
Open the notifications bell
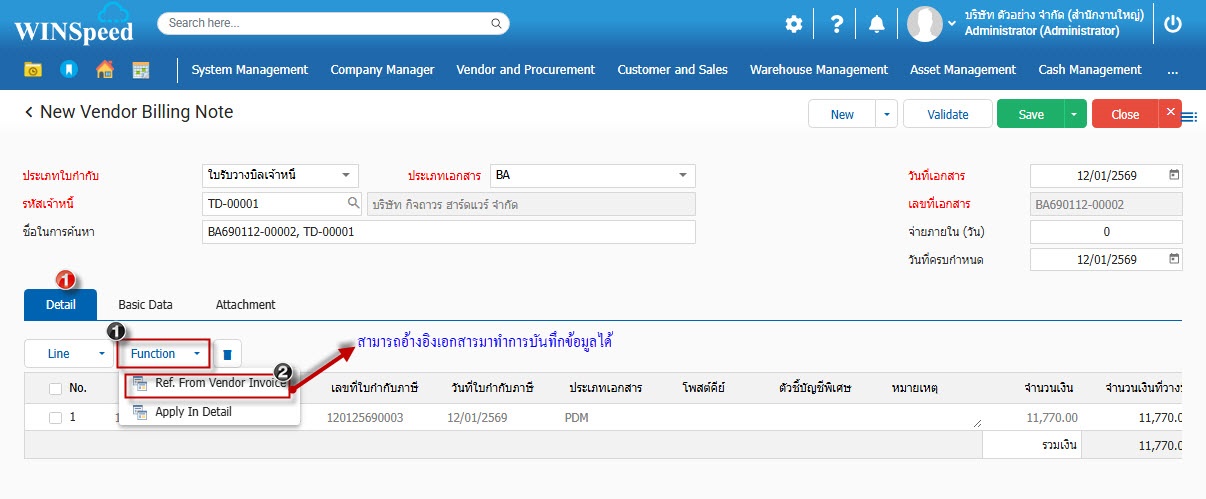877,24
